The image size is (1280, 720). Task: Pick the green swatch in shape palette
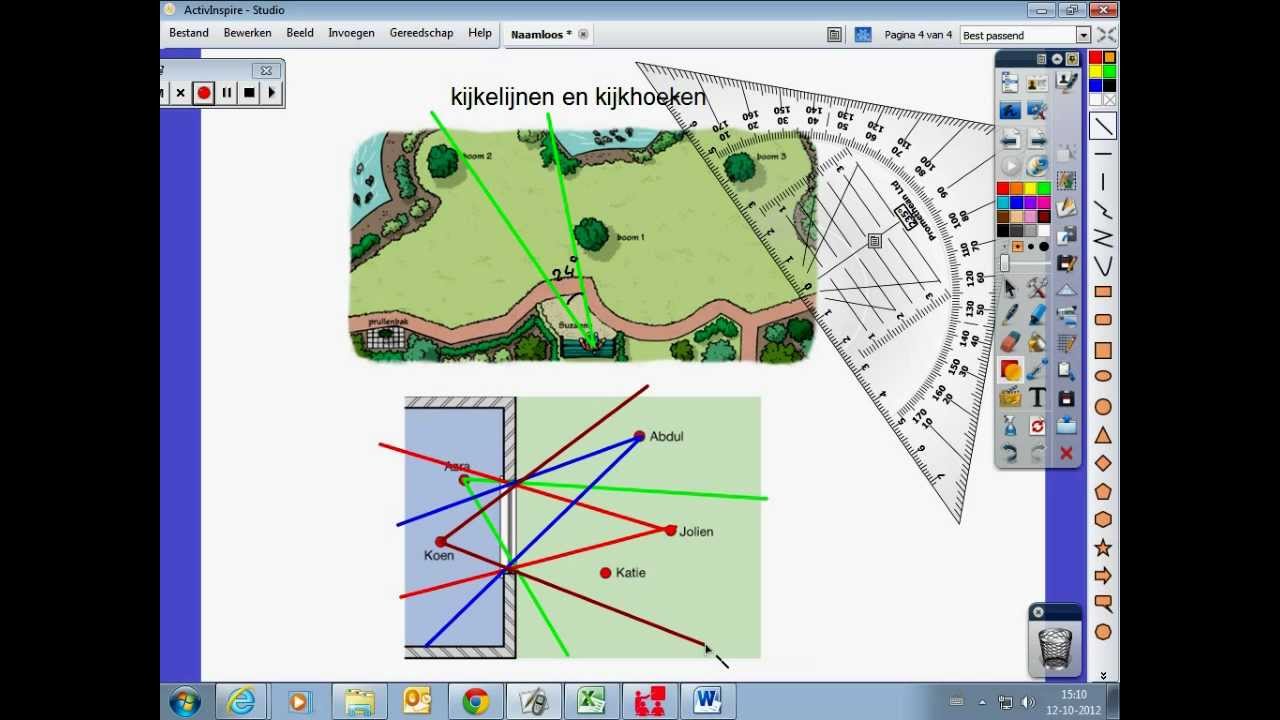click(1109, 72)
